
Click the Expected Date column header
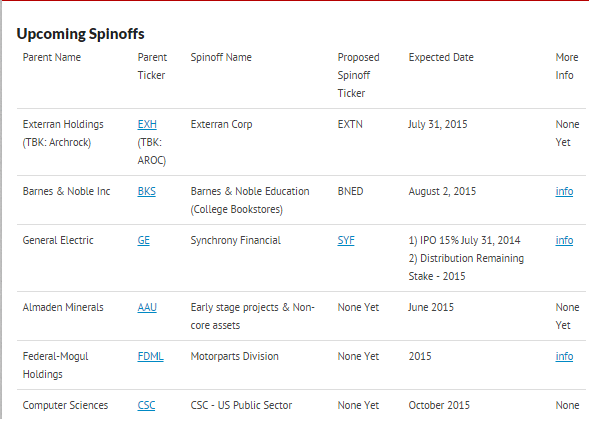[441, 57]
